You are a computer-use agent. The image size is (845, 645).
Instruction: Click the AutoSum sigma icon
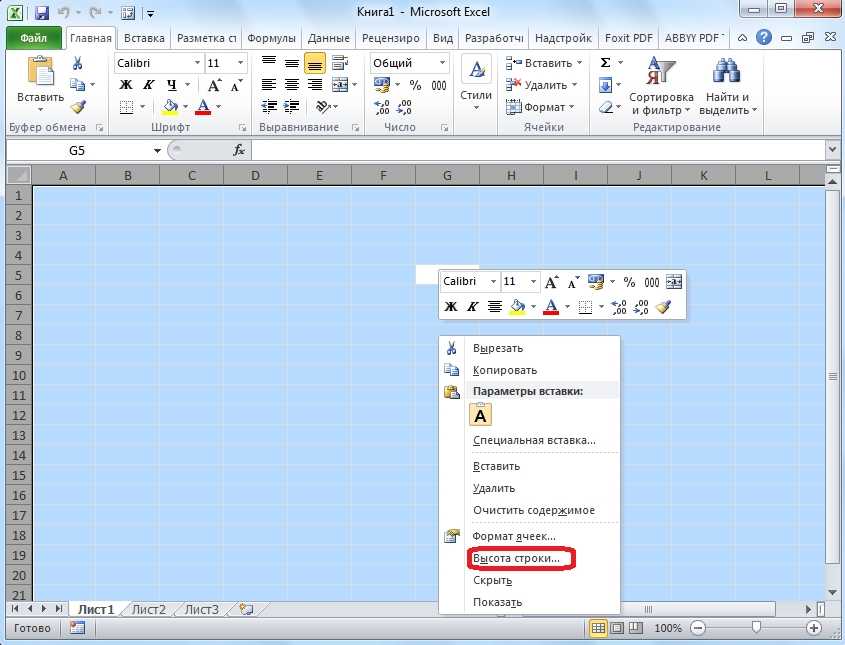(605, 63)
